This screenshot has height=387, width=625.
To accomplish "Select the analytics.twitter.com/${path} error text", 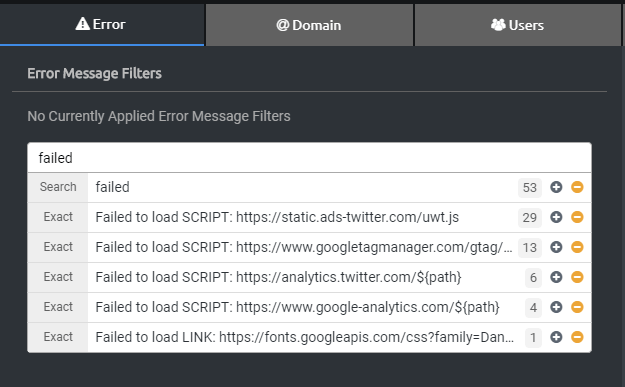I will pyautogui.click(x=278, y=277).
